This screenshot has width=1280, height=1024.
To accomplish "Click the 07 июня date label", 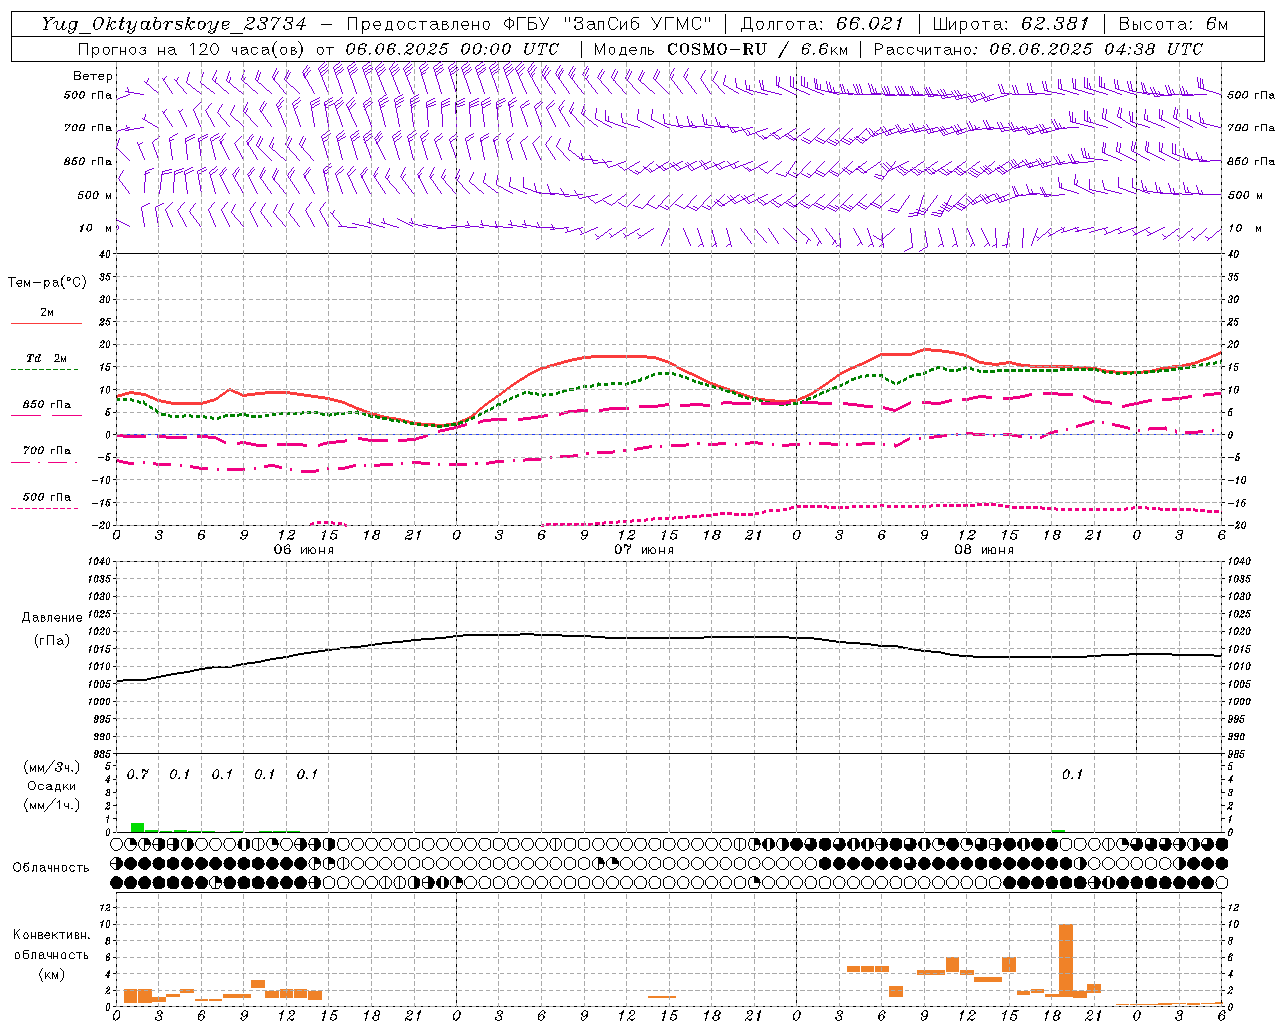I will (x=643, y=550).
